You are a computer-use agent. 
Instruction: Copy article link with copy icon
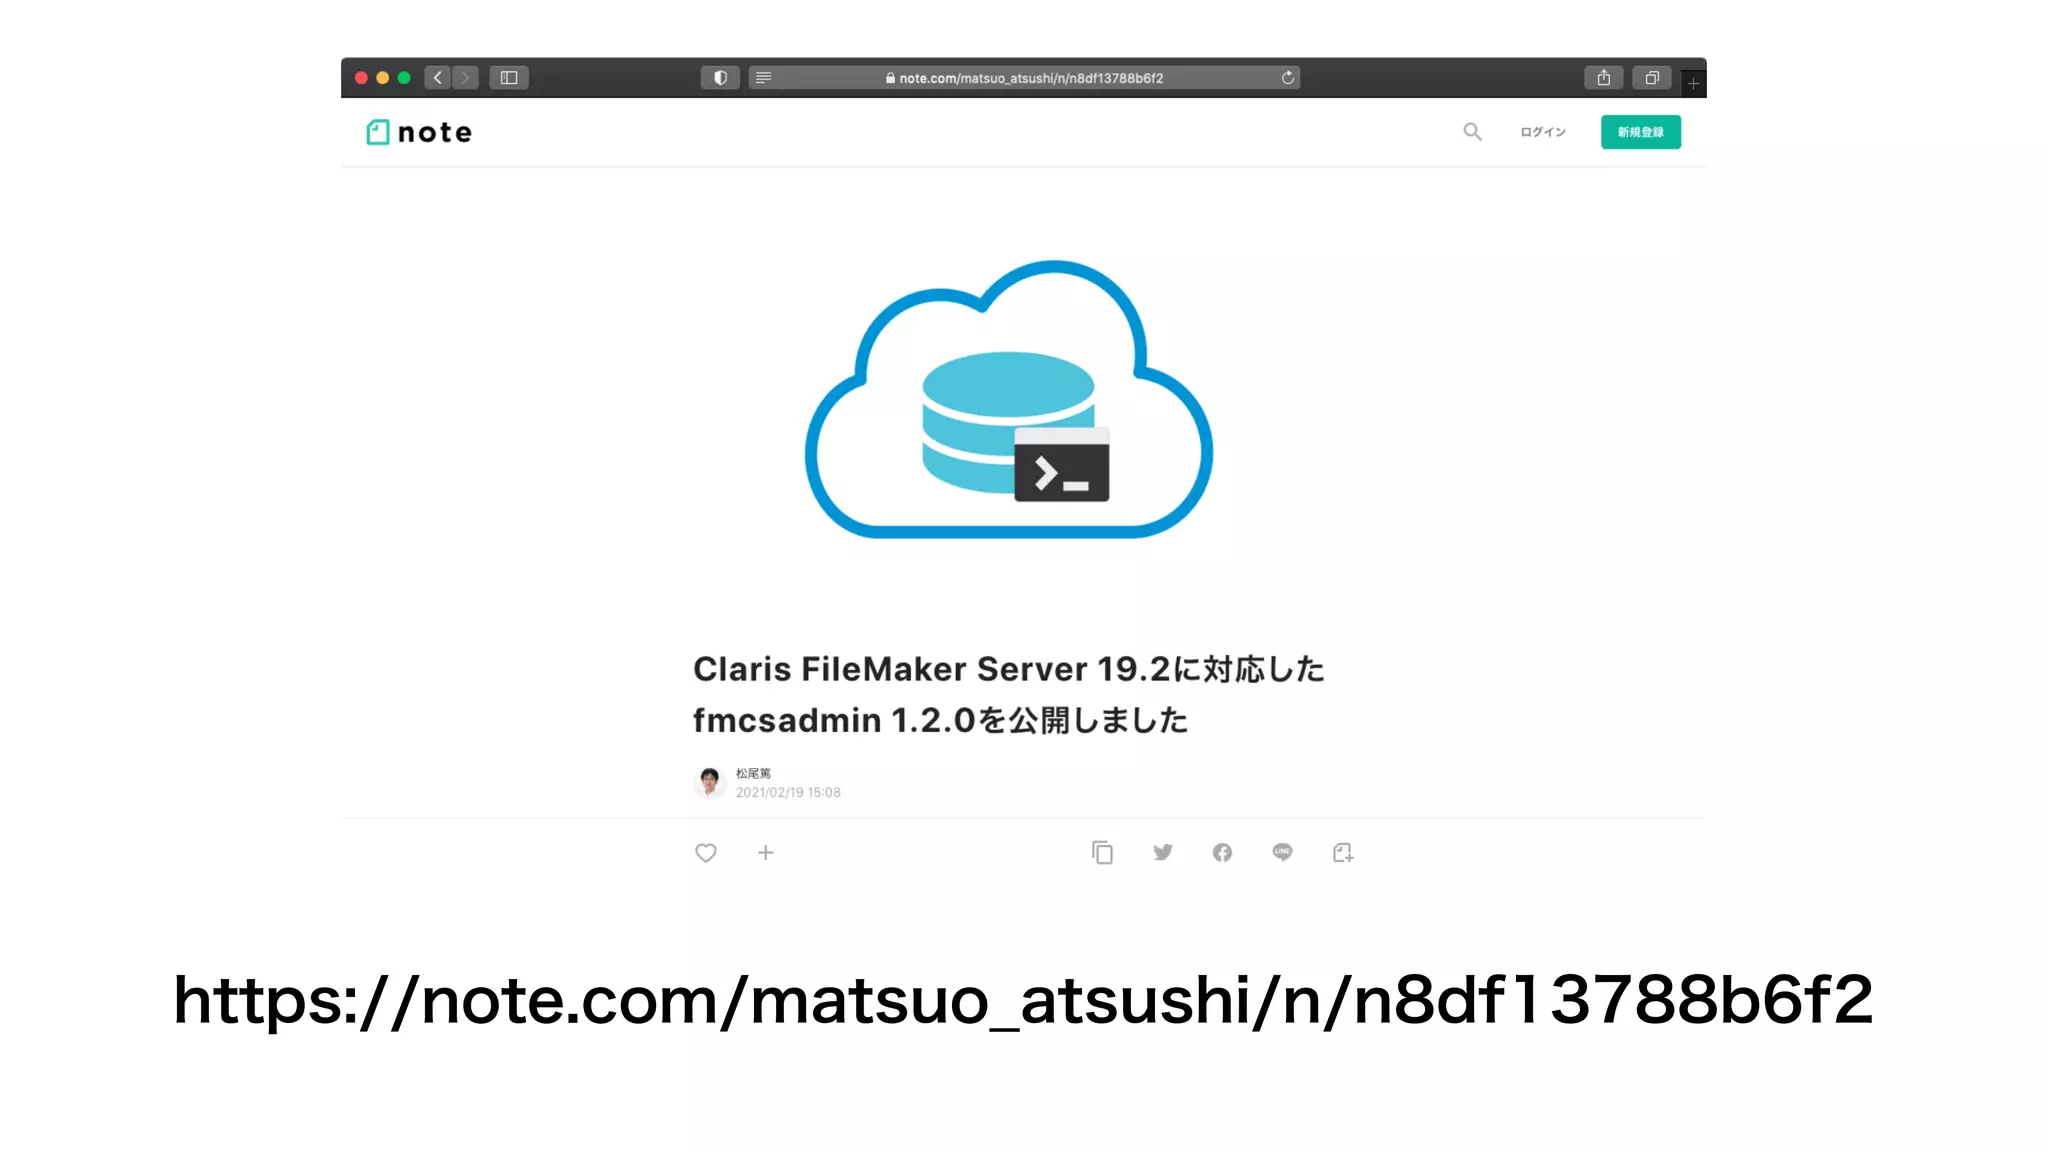tap(1102, 853)
